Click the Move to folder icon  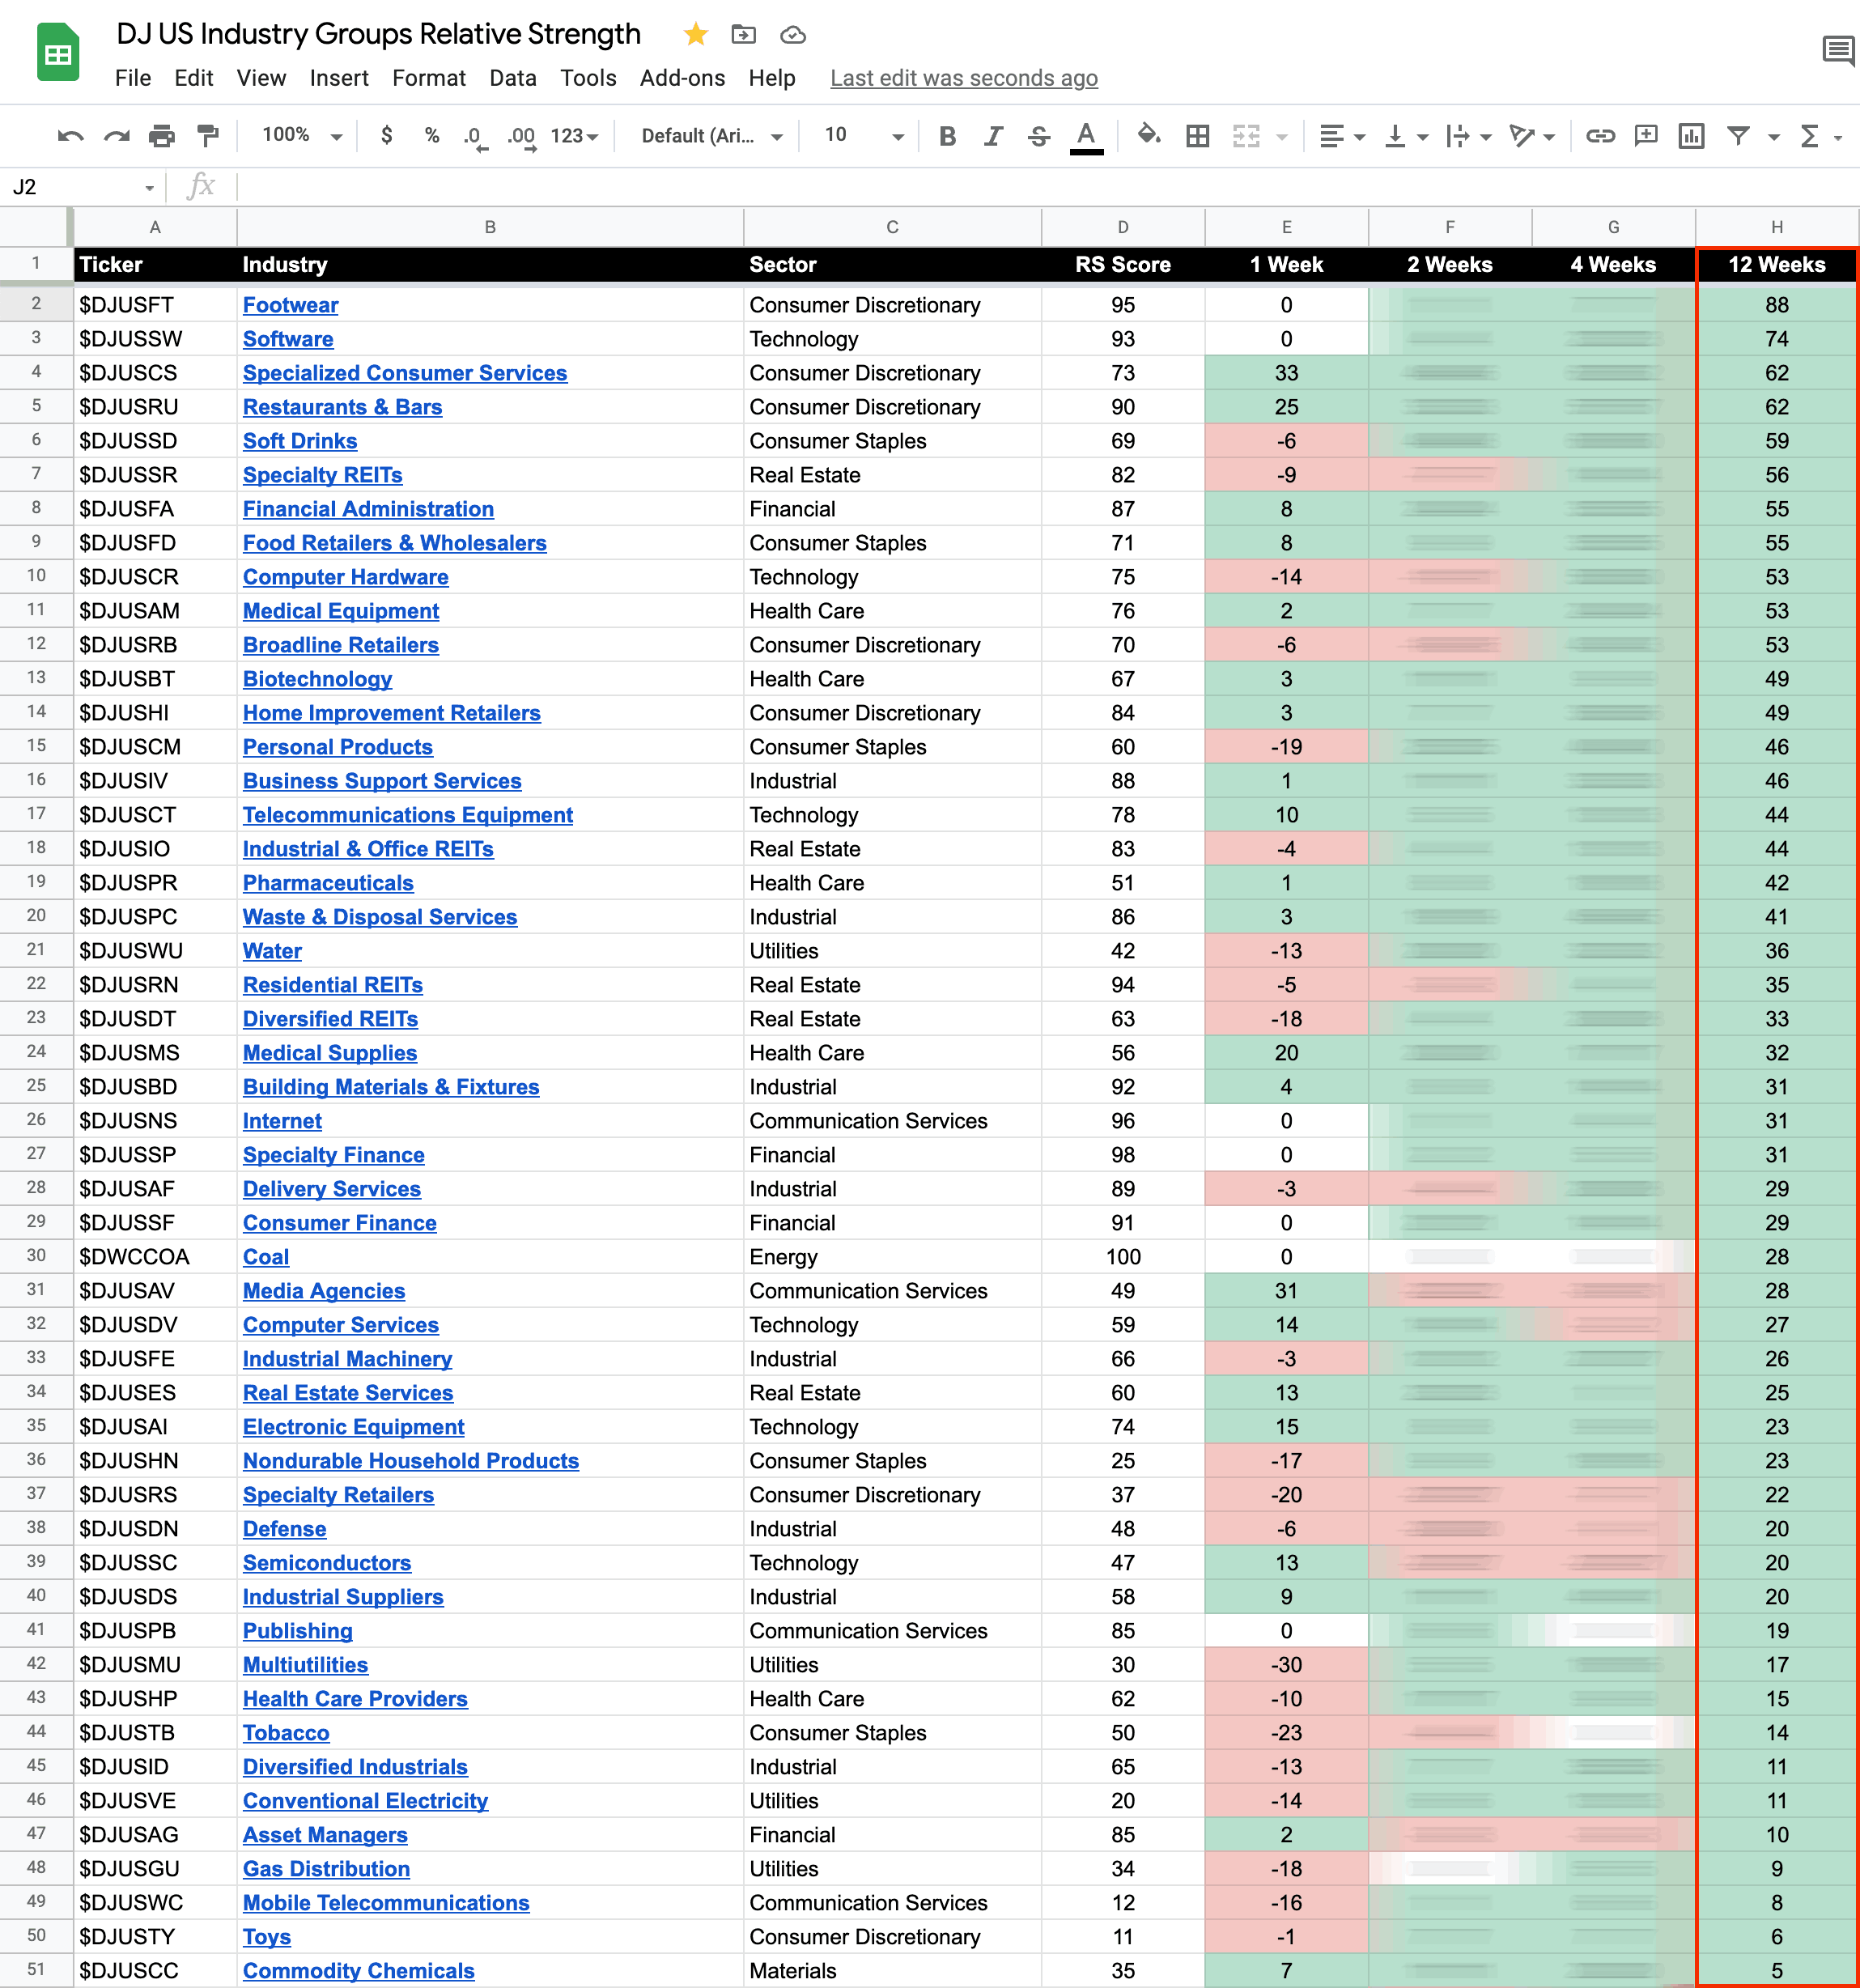743,35
